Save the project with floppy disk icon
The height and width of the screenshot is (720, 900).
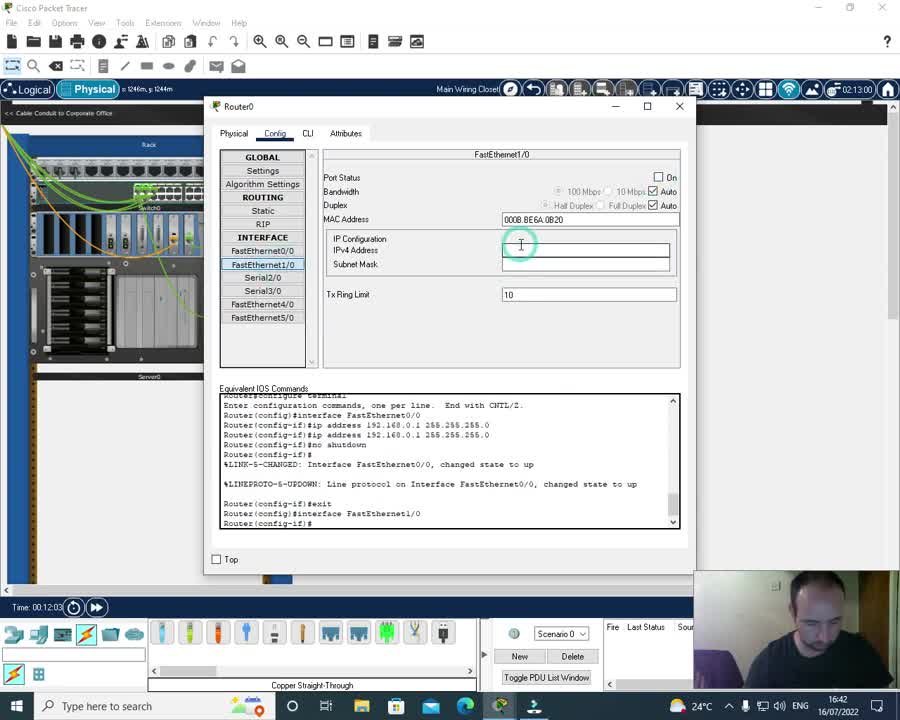(55, 41)
